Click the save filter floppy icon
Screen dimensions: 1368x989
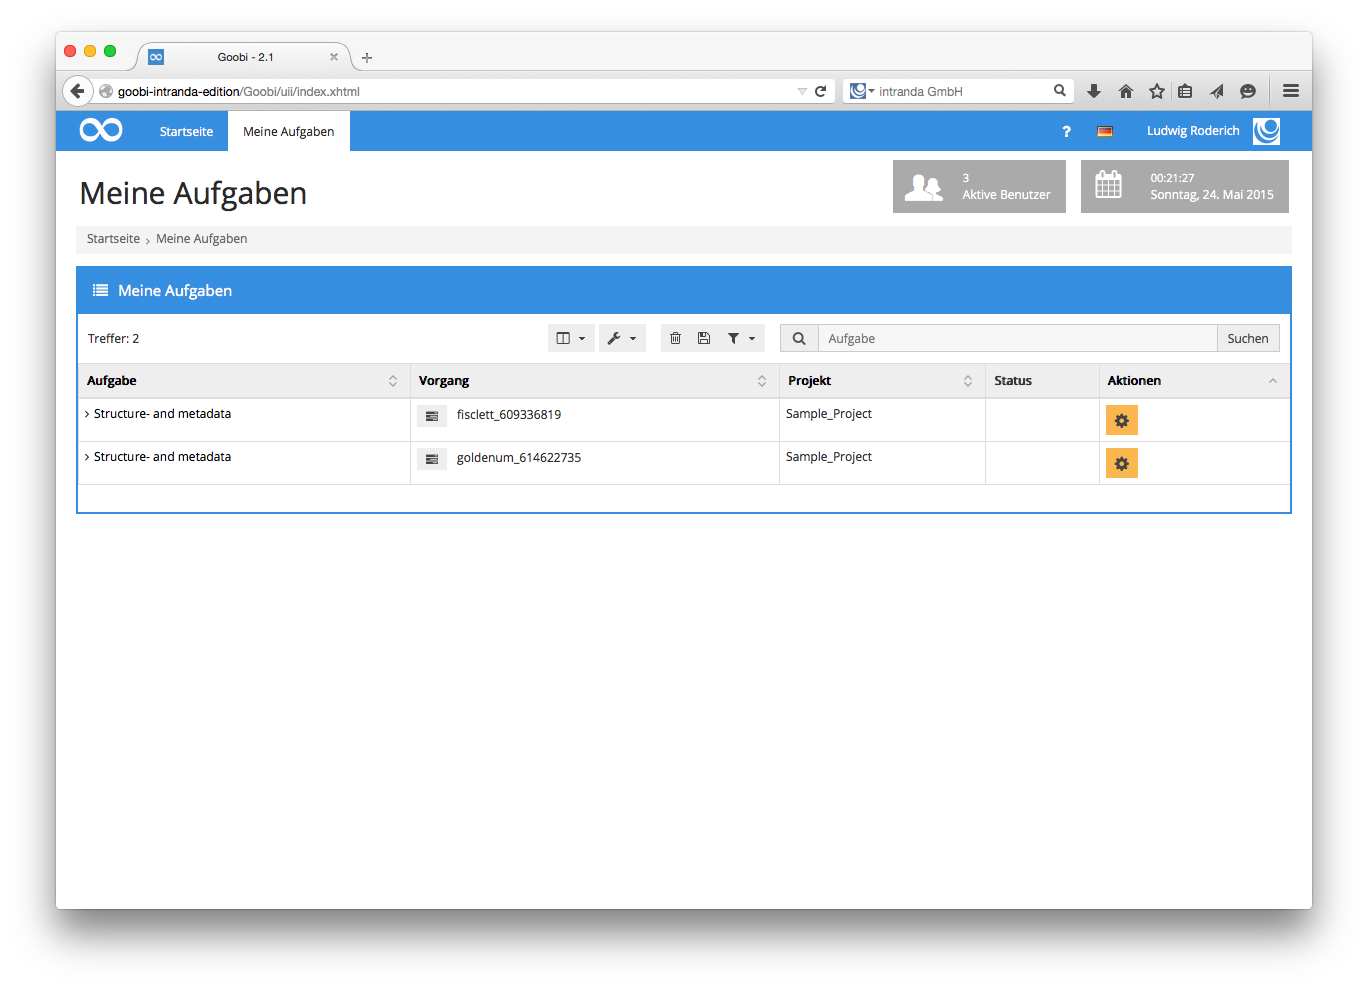click(x=704, y=338)
